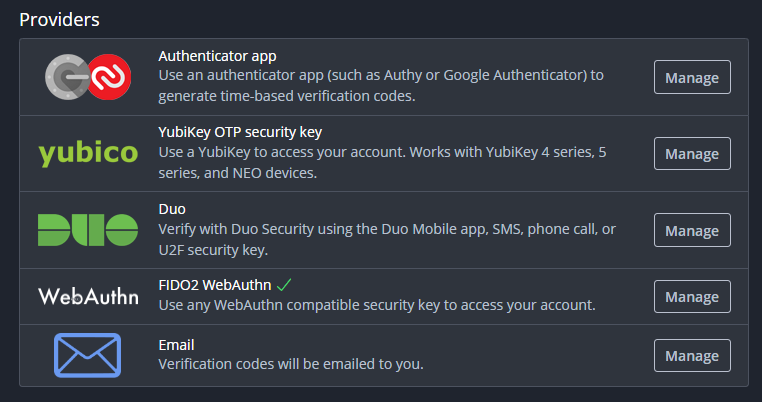
Task: Click the FIDO2 WebAuthn title text
Action: pyautogui.click(x=214, y=285)
